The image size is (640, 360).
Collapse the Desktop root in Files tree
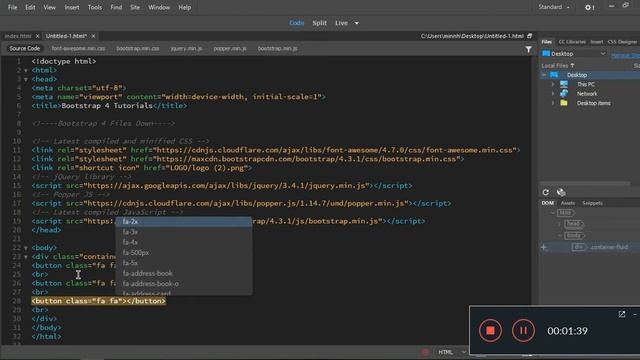tap(544, 75)
